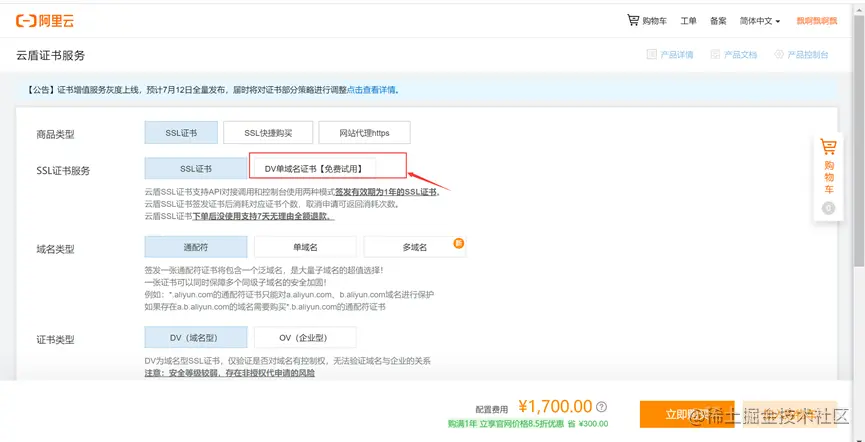Choose SSL证书 under SSL证书服务
Screen dimensions: 865x442
coord(196,168)
